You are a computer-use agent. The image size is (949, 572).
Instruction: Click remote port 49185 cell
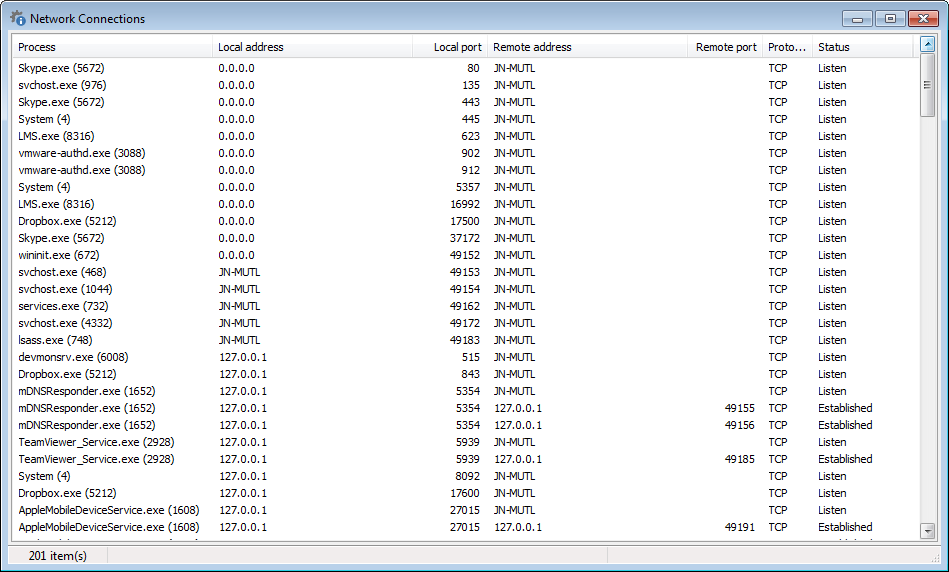[x=740, y=459]
